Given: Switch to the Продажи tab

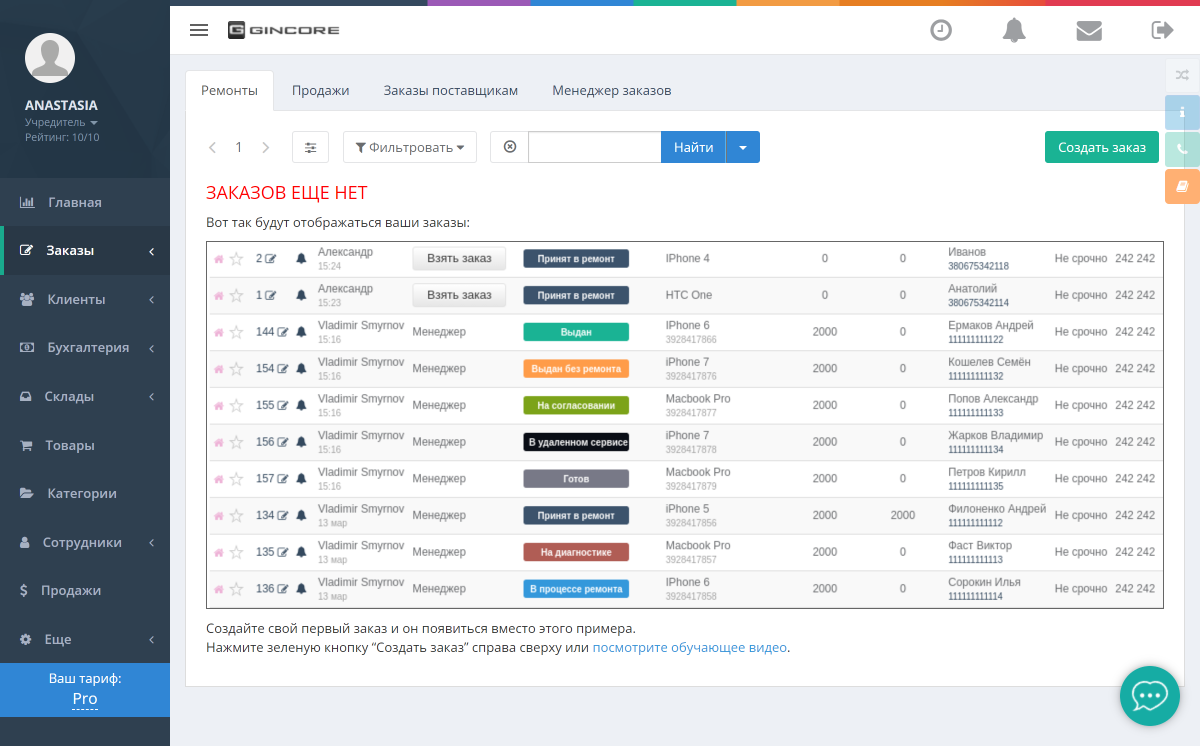Looking at the screenshot, I should (x=320, y=90).
